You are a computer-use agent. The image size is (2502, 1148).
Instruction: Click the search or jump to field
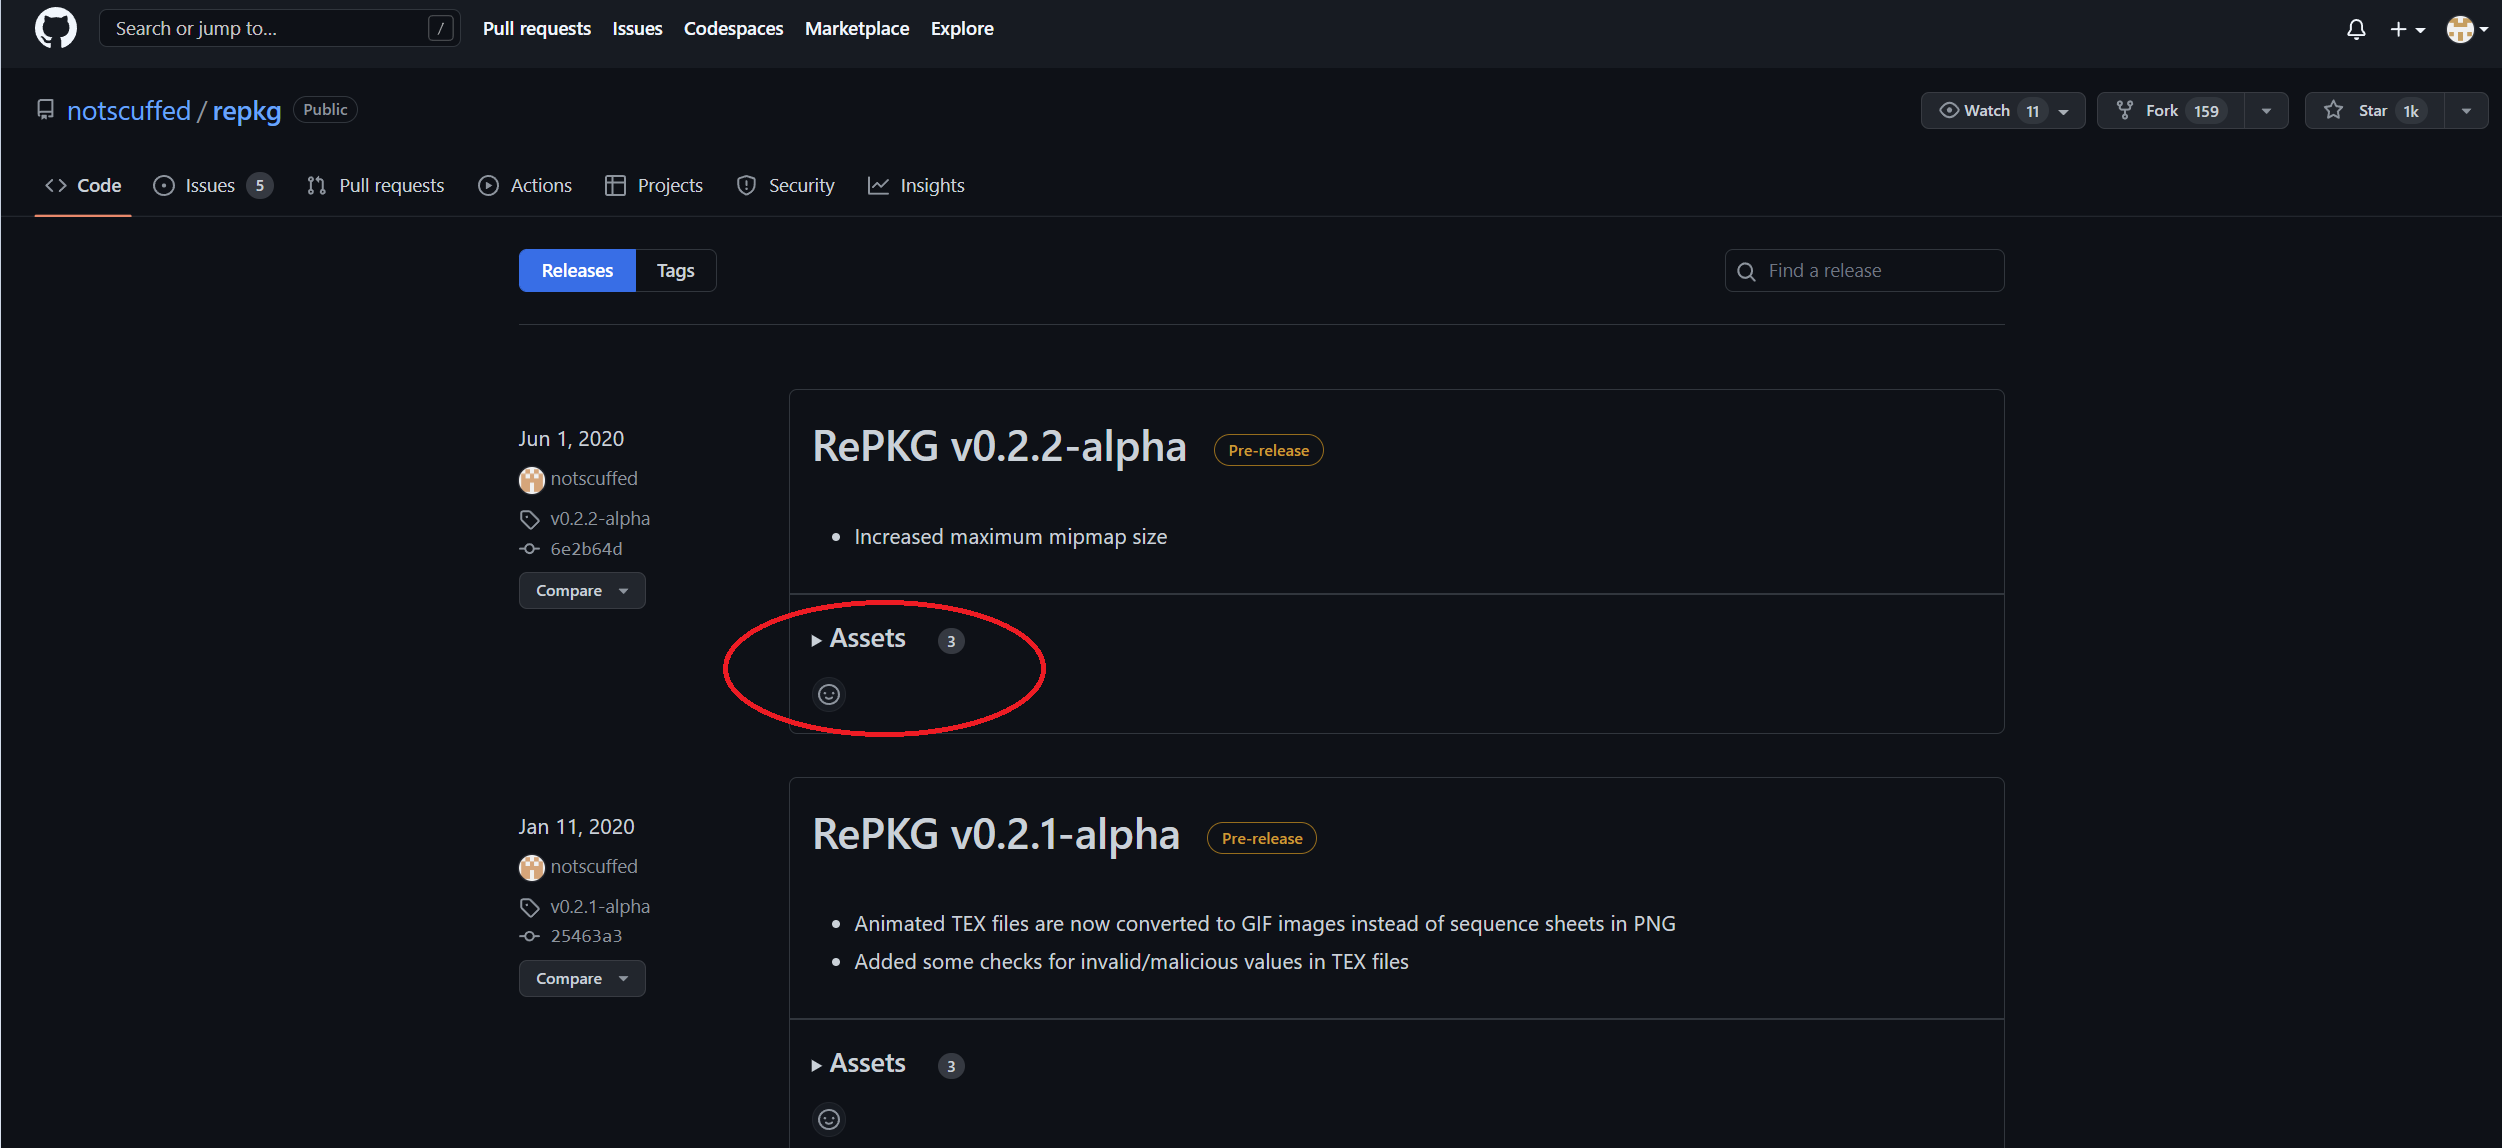(x=279, y=28)
